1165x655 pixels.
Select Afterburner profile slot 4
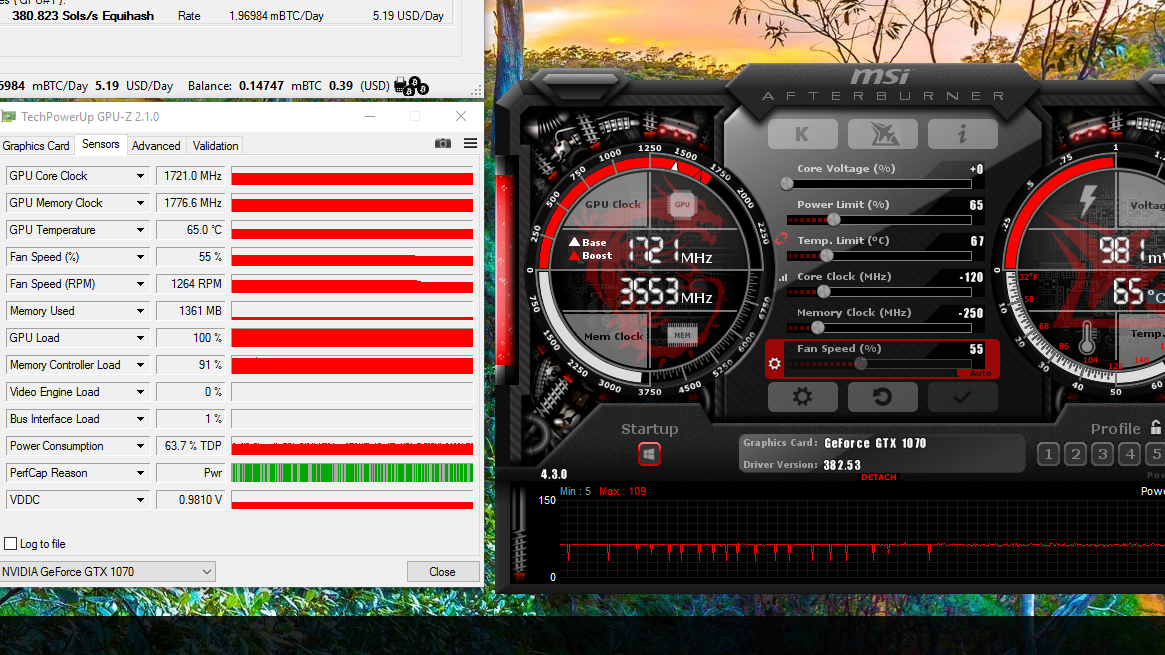(x=1130, y=454)
